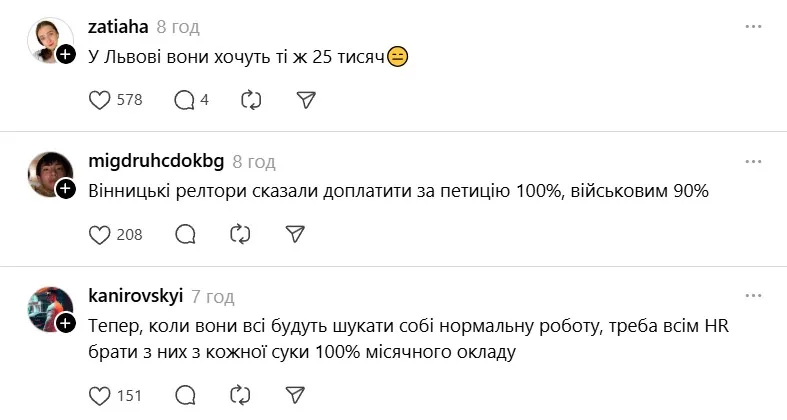The height and width of the screenshot is (420, 787).
Task: Repost migdruhcdokbg's comment
Action: (x=239, y=234)
